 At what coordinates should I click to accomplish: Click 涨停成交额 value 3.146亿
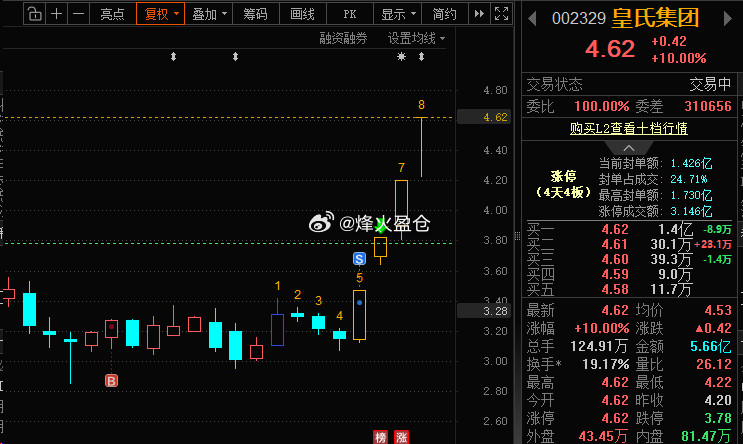(x=691, y=211)
